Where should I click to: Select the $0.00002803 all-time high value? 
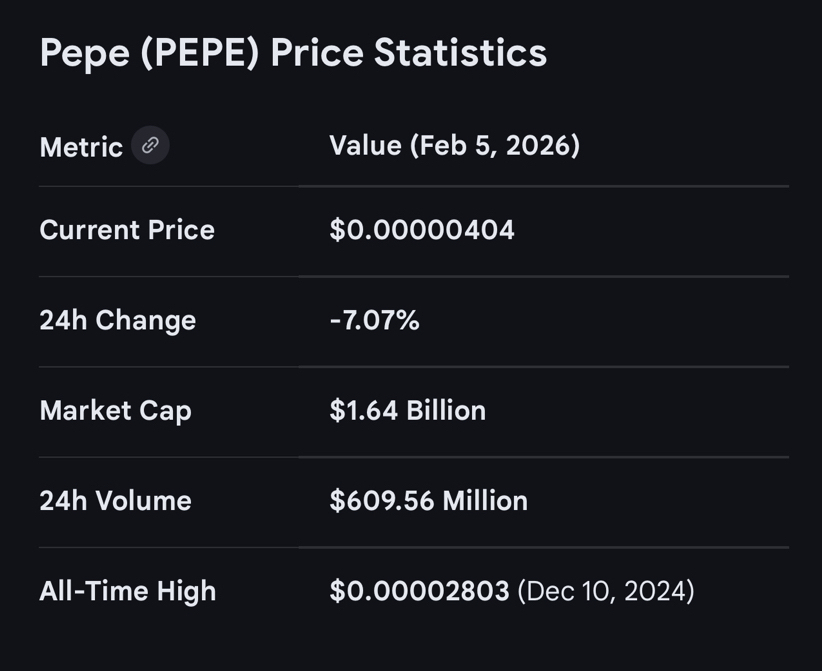tap(419, 590)
